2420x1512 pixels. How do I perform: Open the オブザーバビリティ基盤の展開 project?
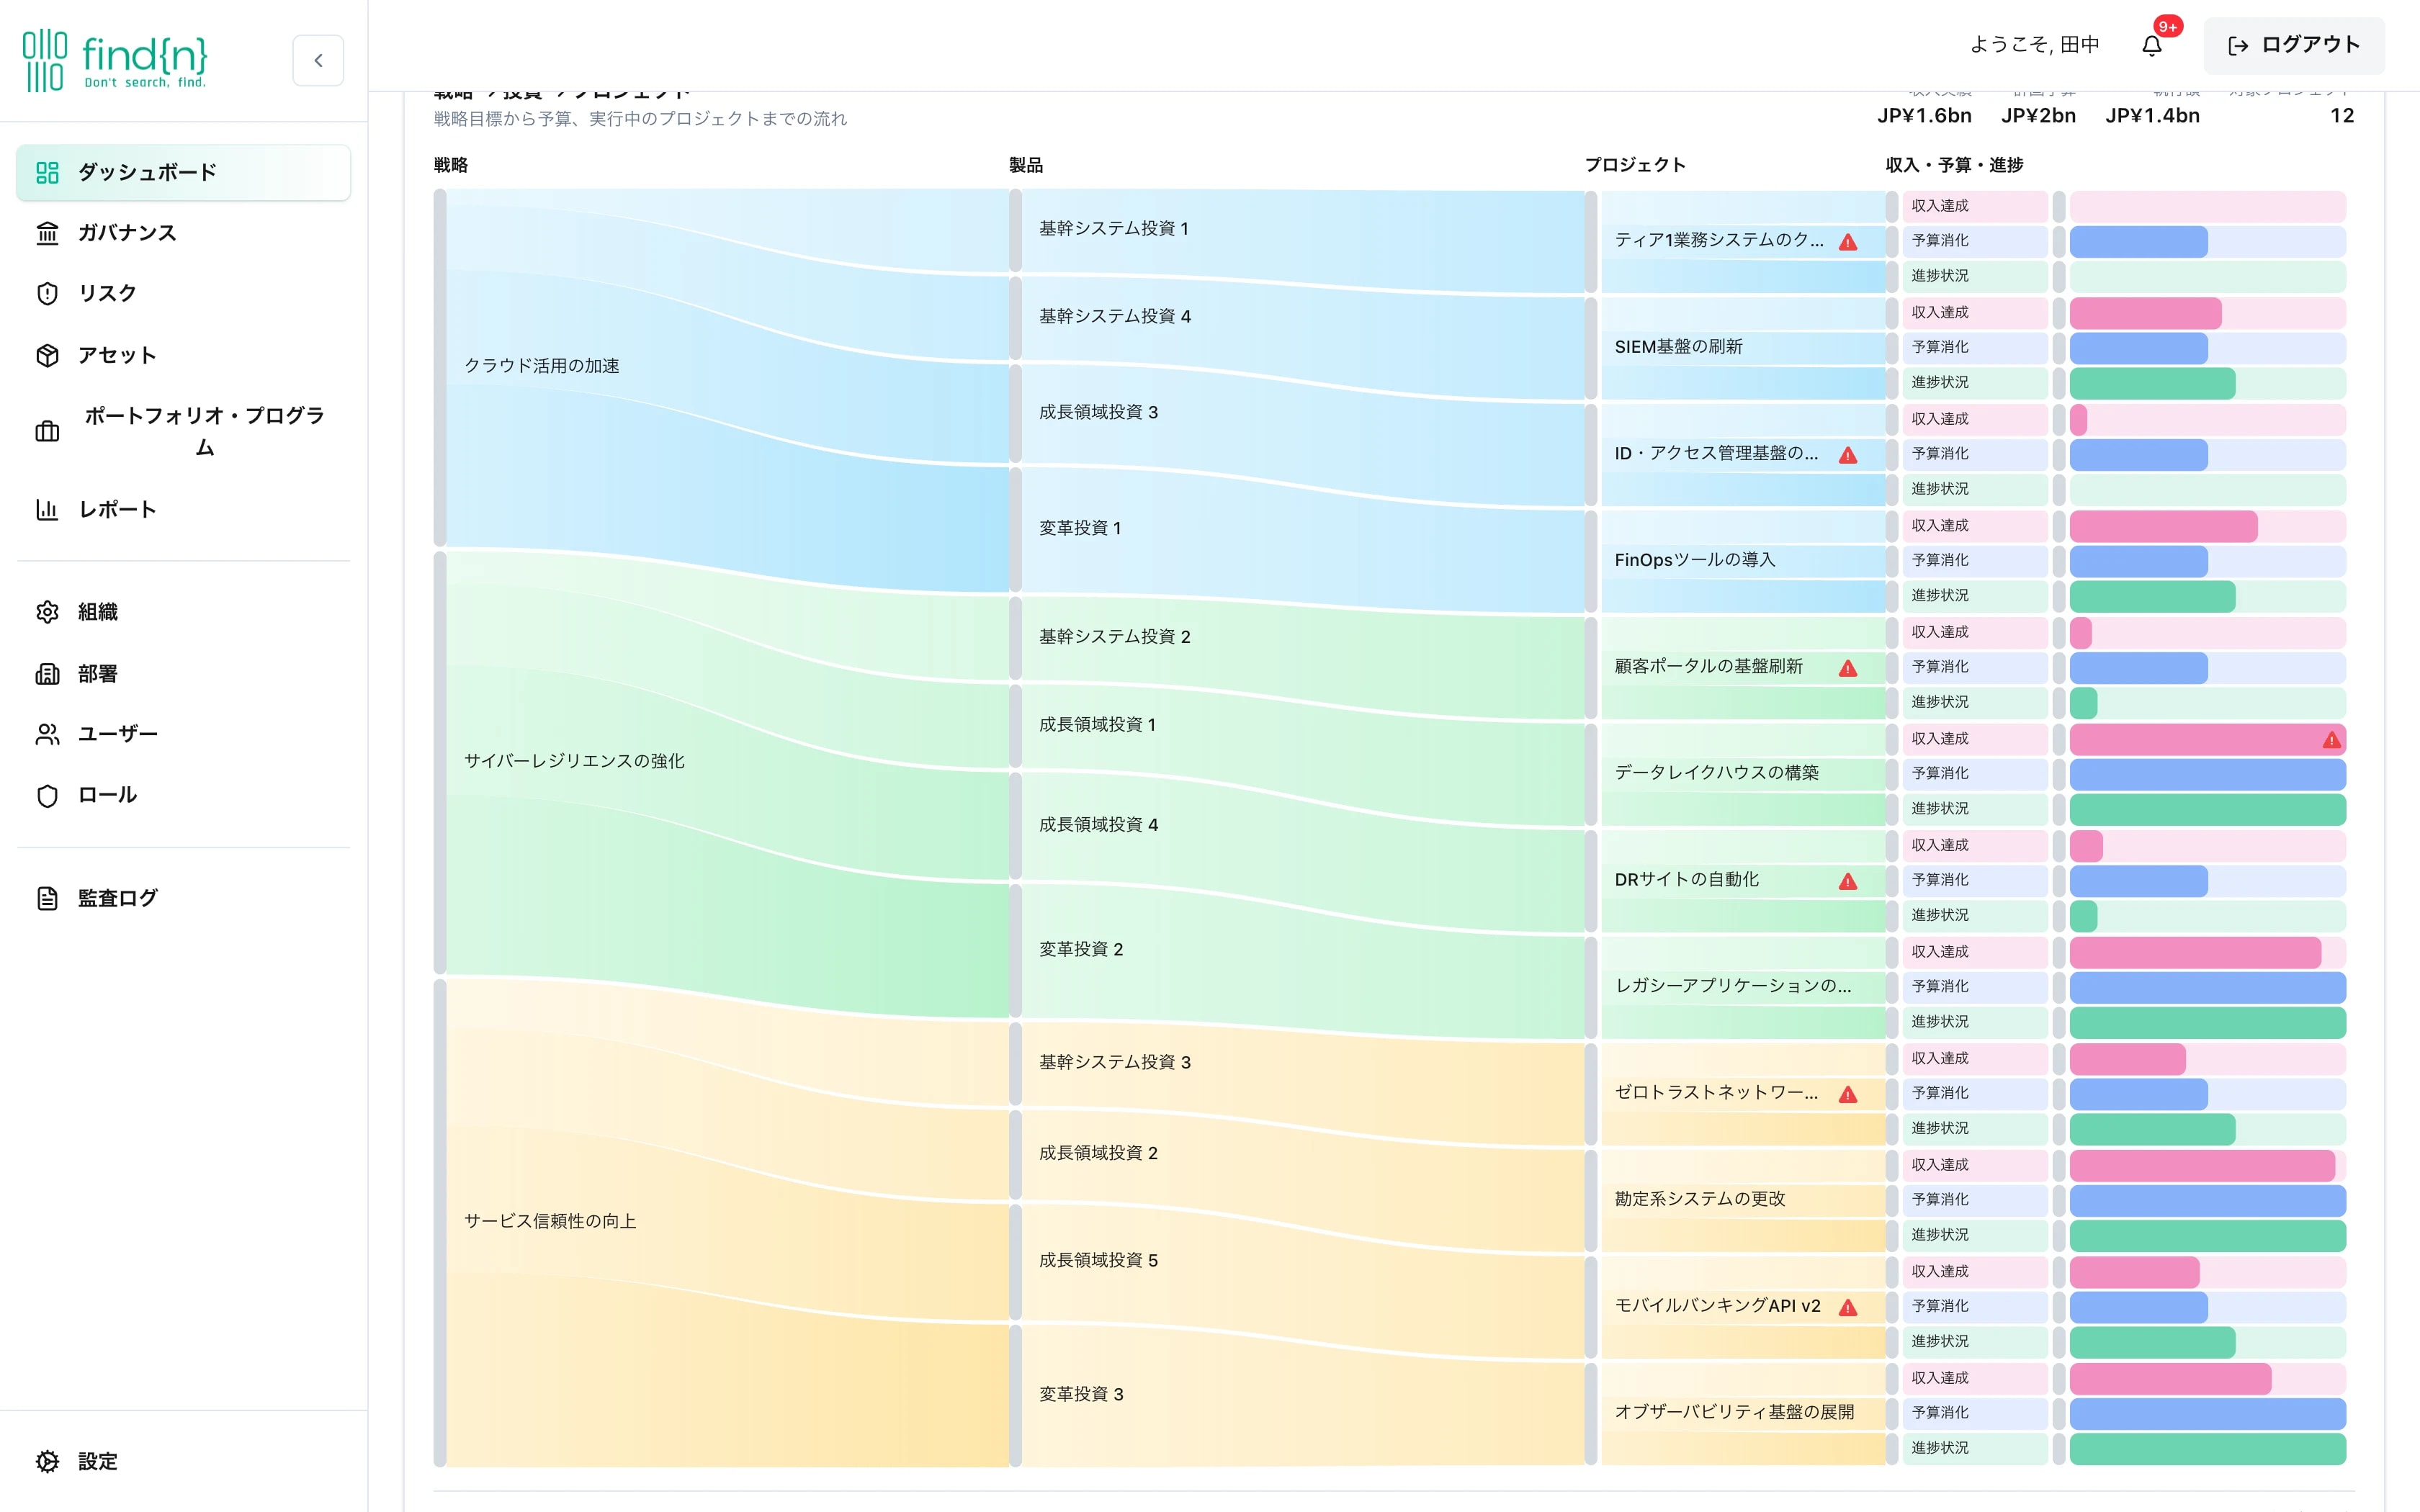1734,1412
